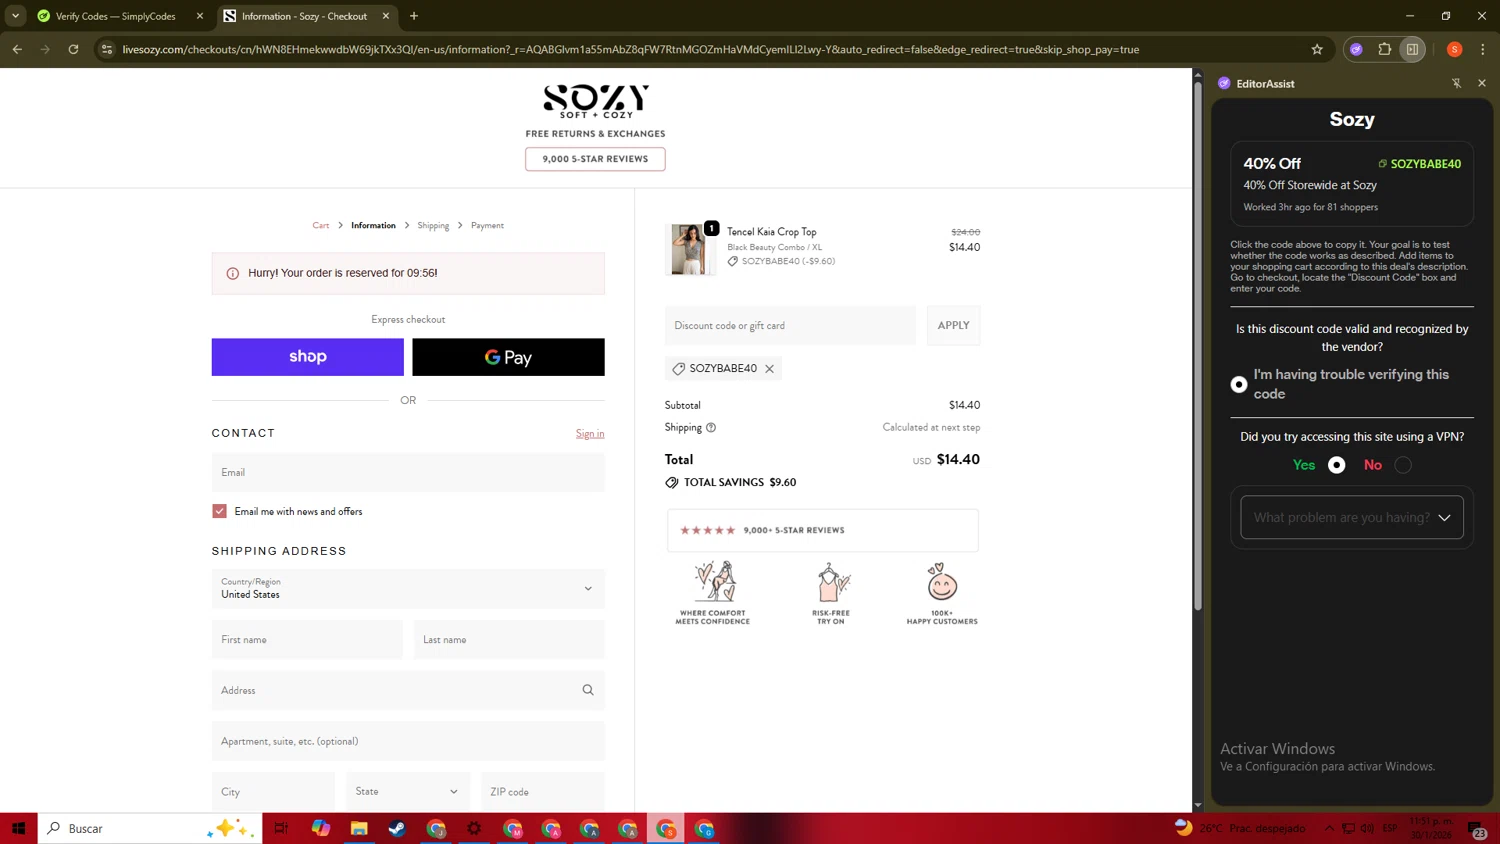1500x844 pixels.
Task: Open the notification center with 23 badge
Action: click(x=1477, y=829)
